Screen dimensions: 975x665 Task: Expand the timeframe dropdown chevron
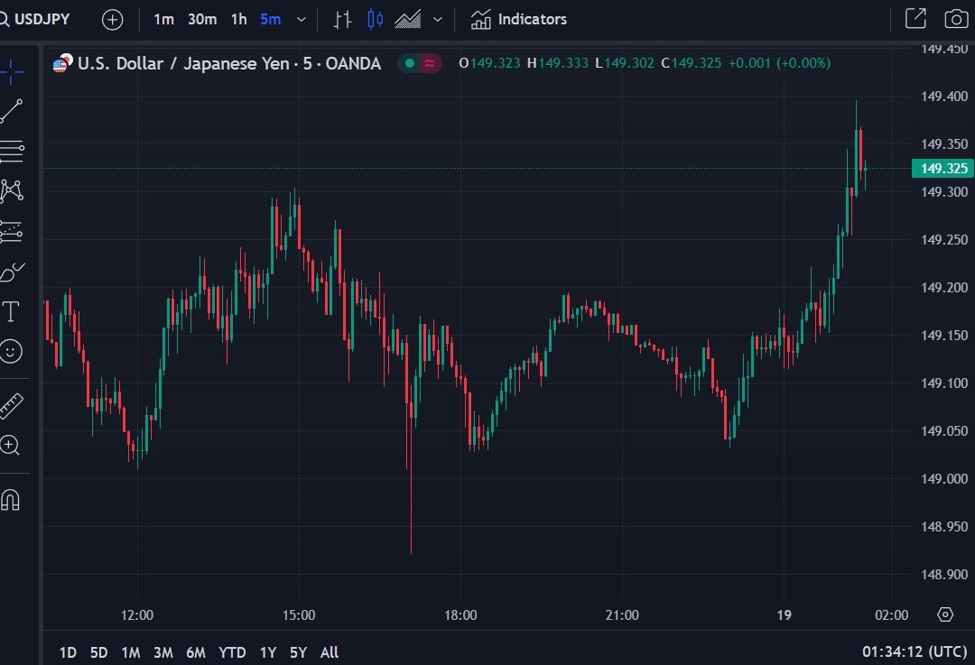click(301, 18)
